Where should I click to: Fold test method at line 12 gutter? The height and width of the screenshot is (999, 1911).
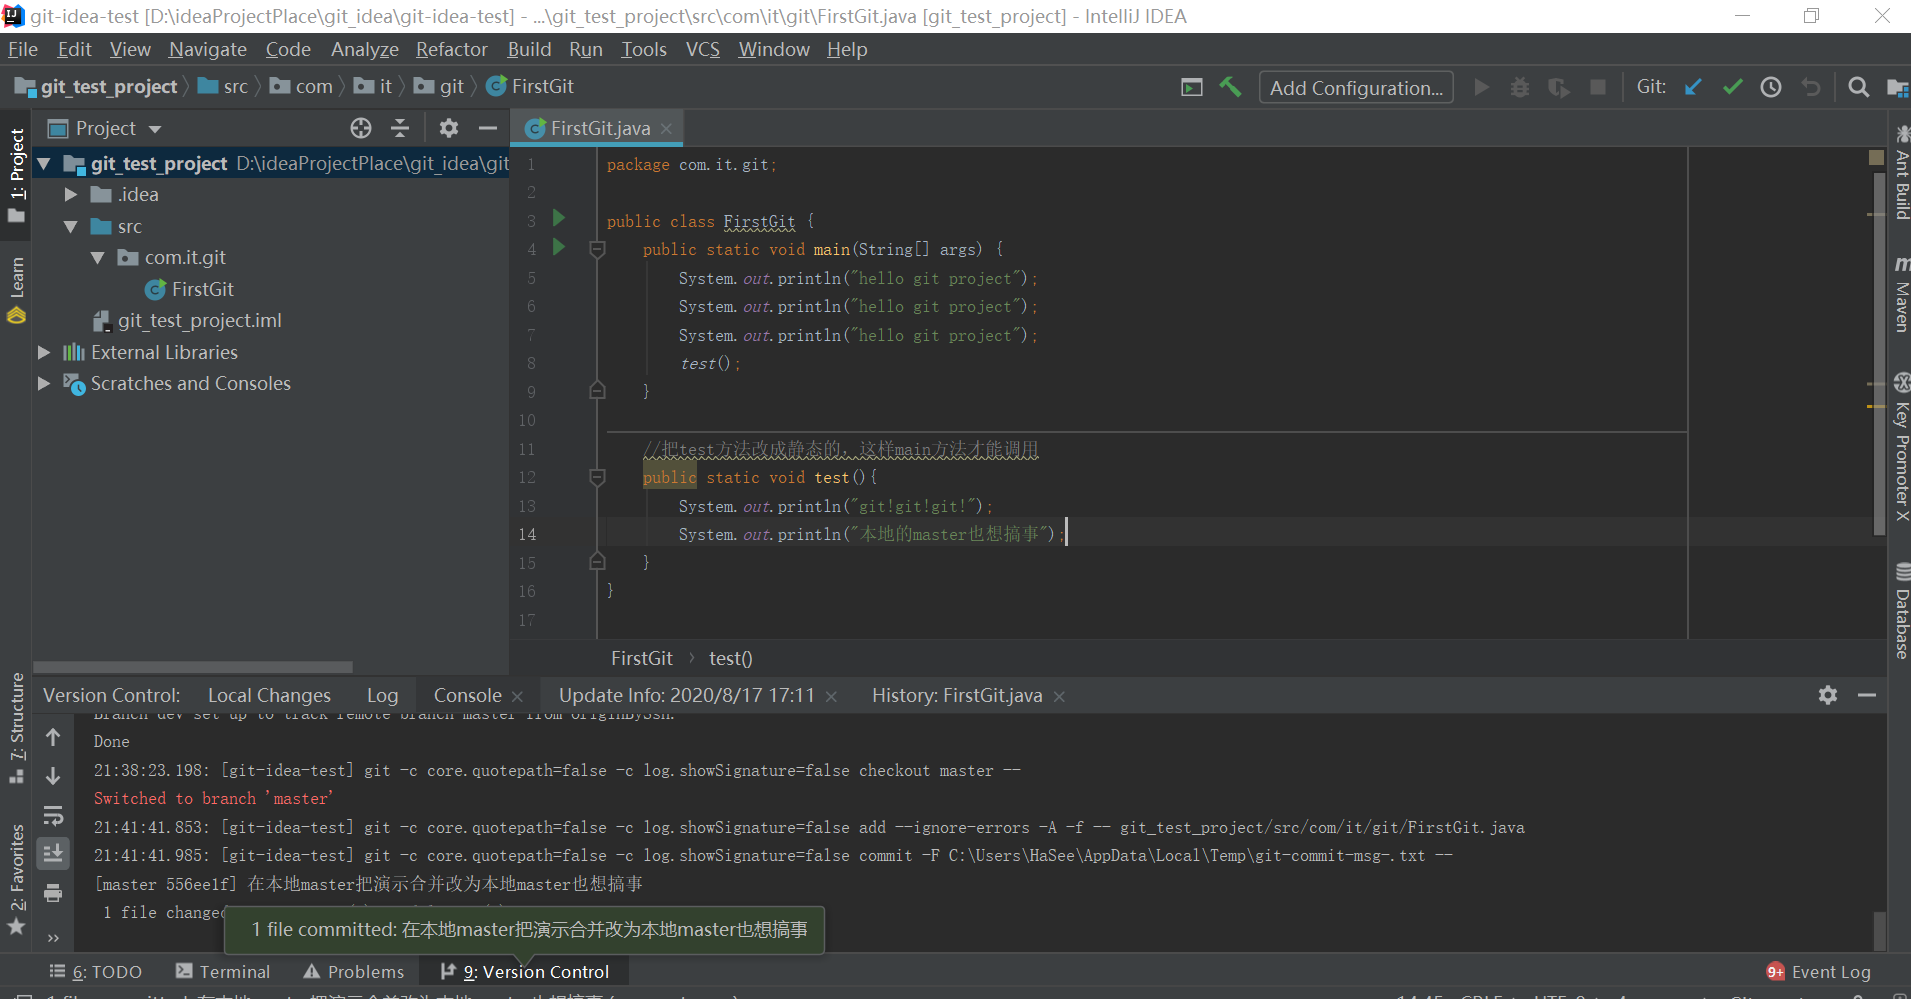pos(597,477)
